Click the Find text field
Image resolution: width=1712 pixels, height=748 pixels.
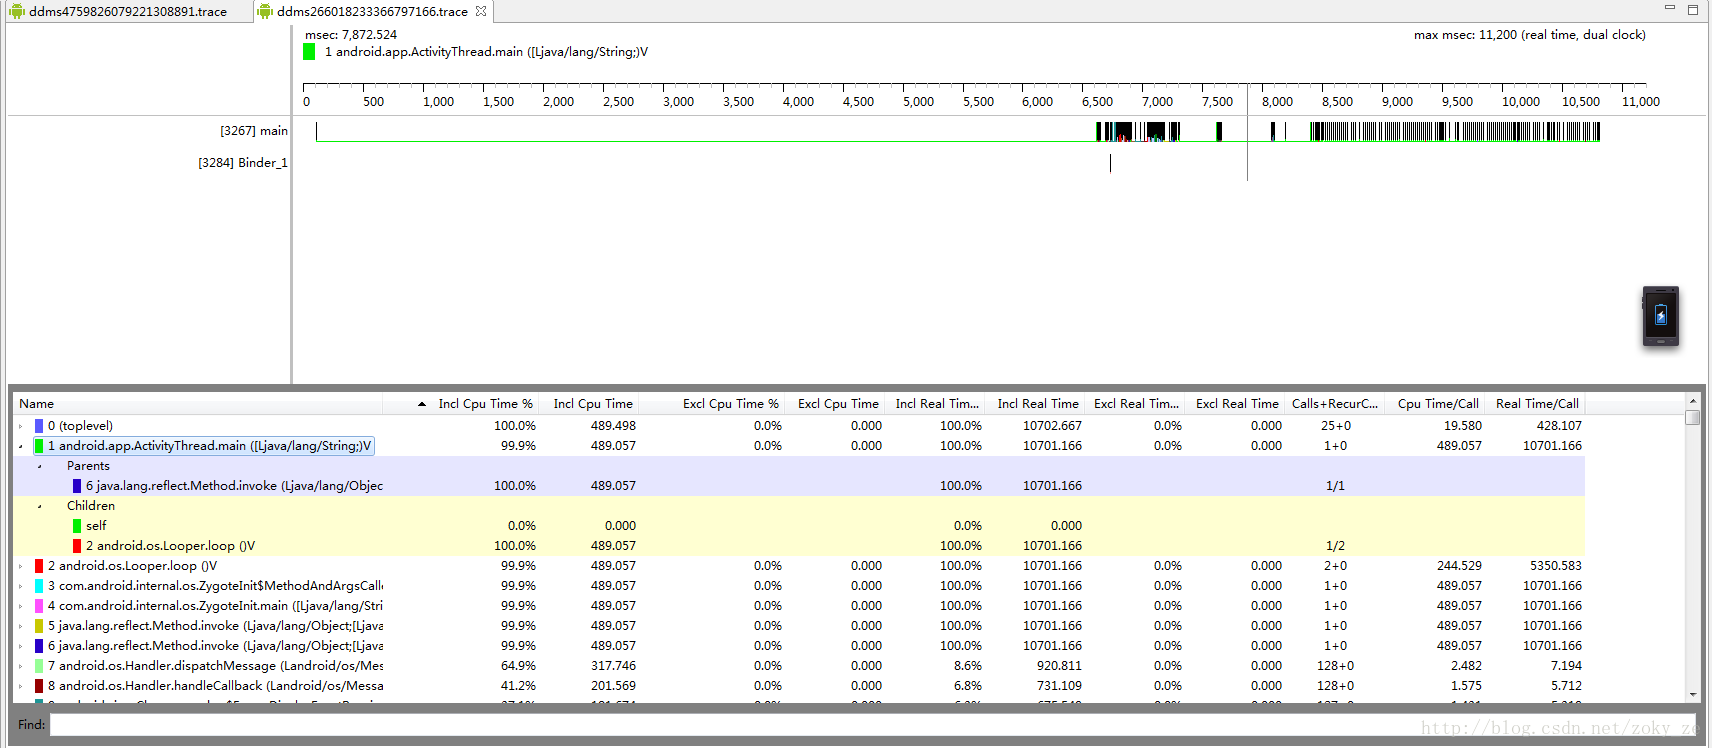tap(873, 725)
